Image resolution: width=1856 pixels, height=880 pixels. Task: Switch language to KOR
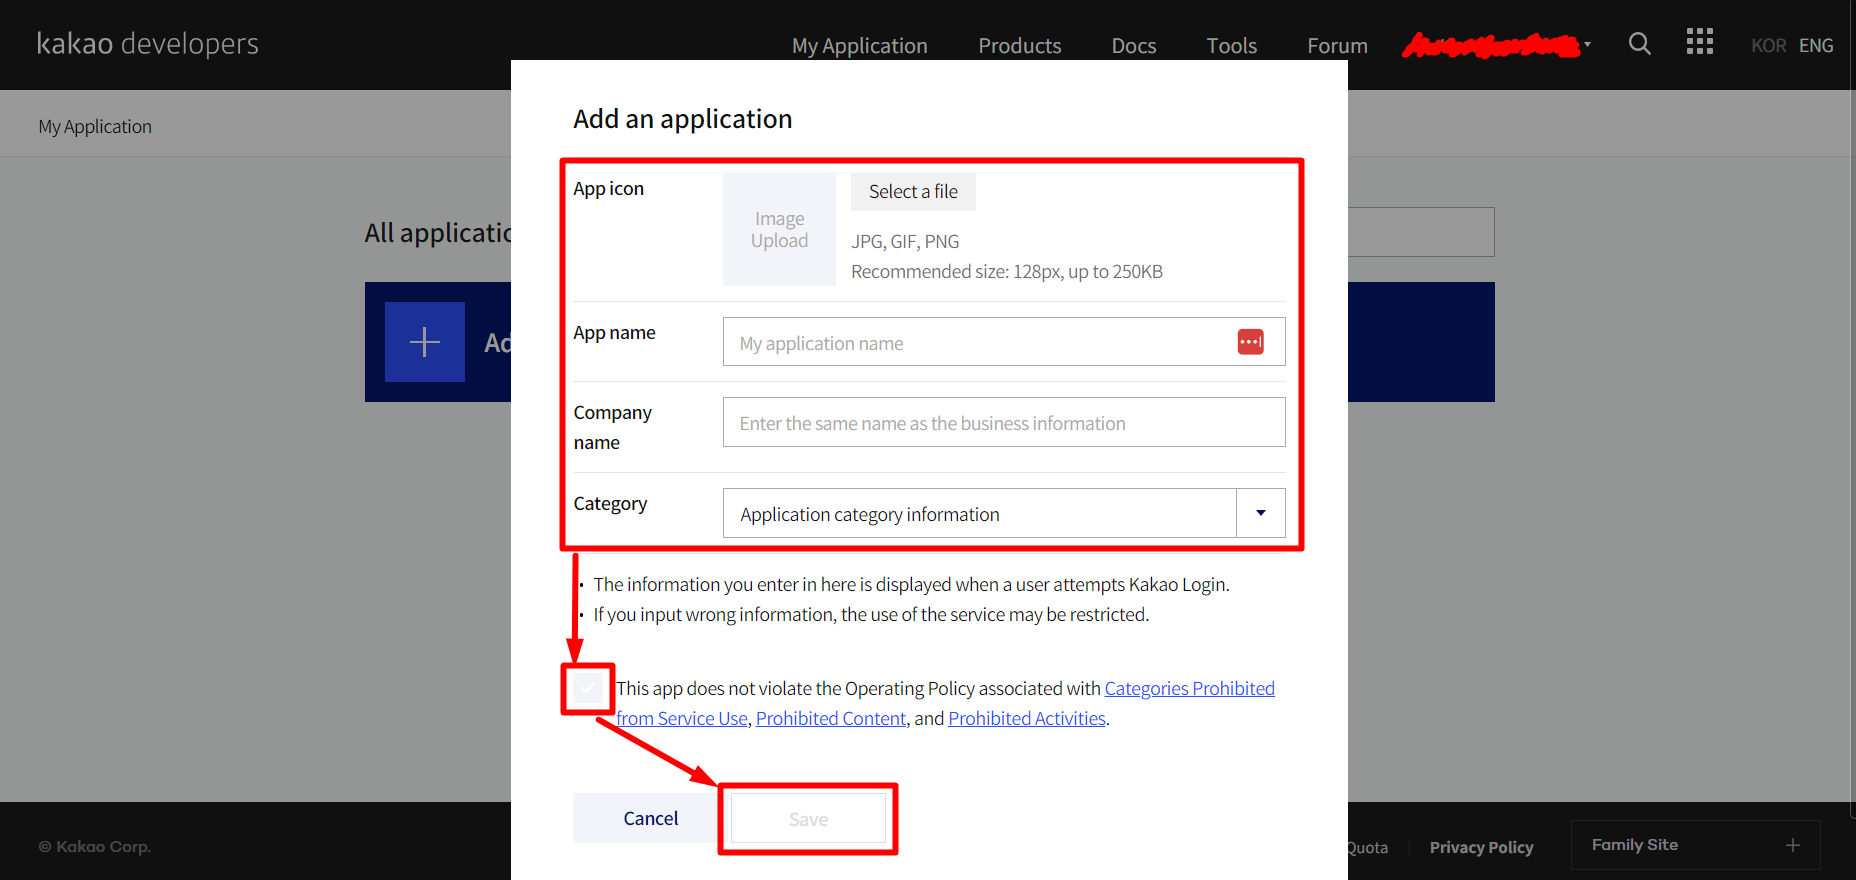click(1768, 46)
